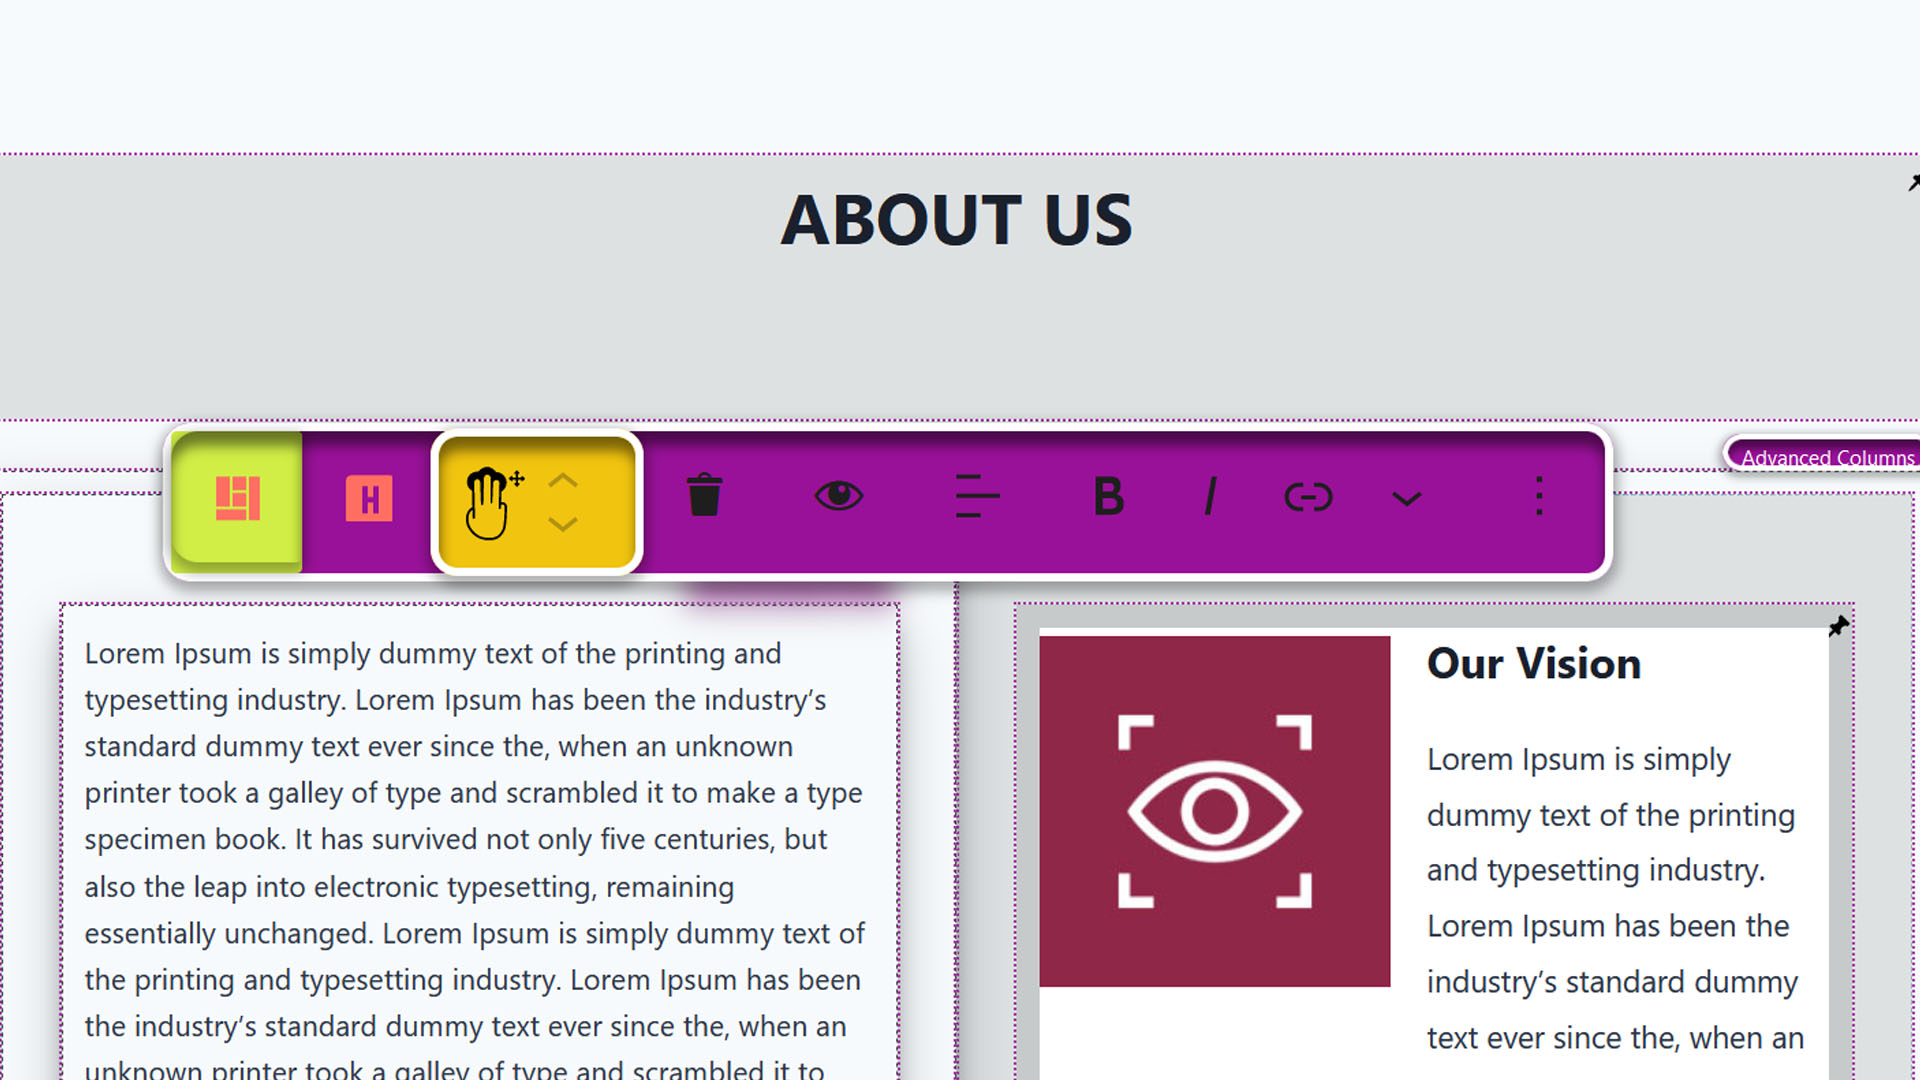Click the Our Vision heading text

tap(1534, 664)
